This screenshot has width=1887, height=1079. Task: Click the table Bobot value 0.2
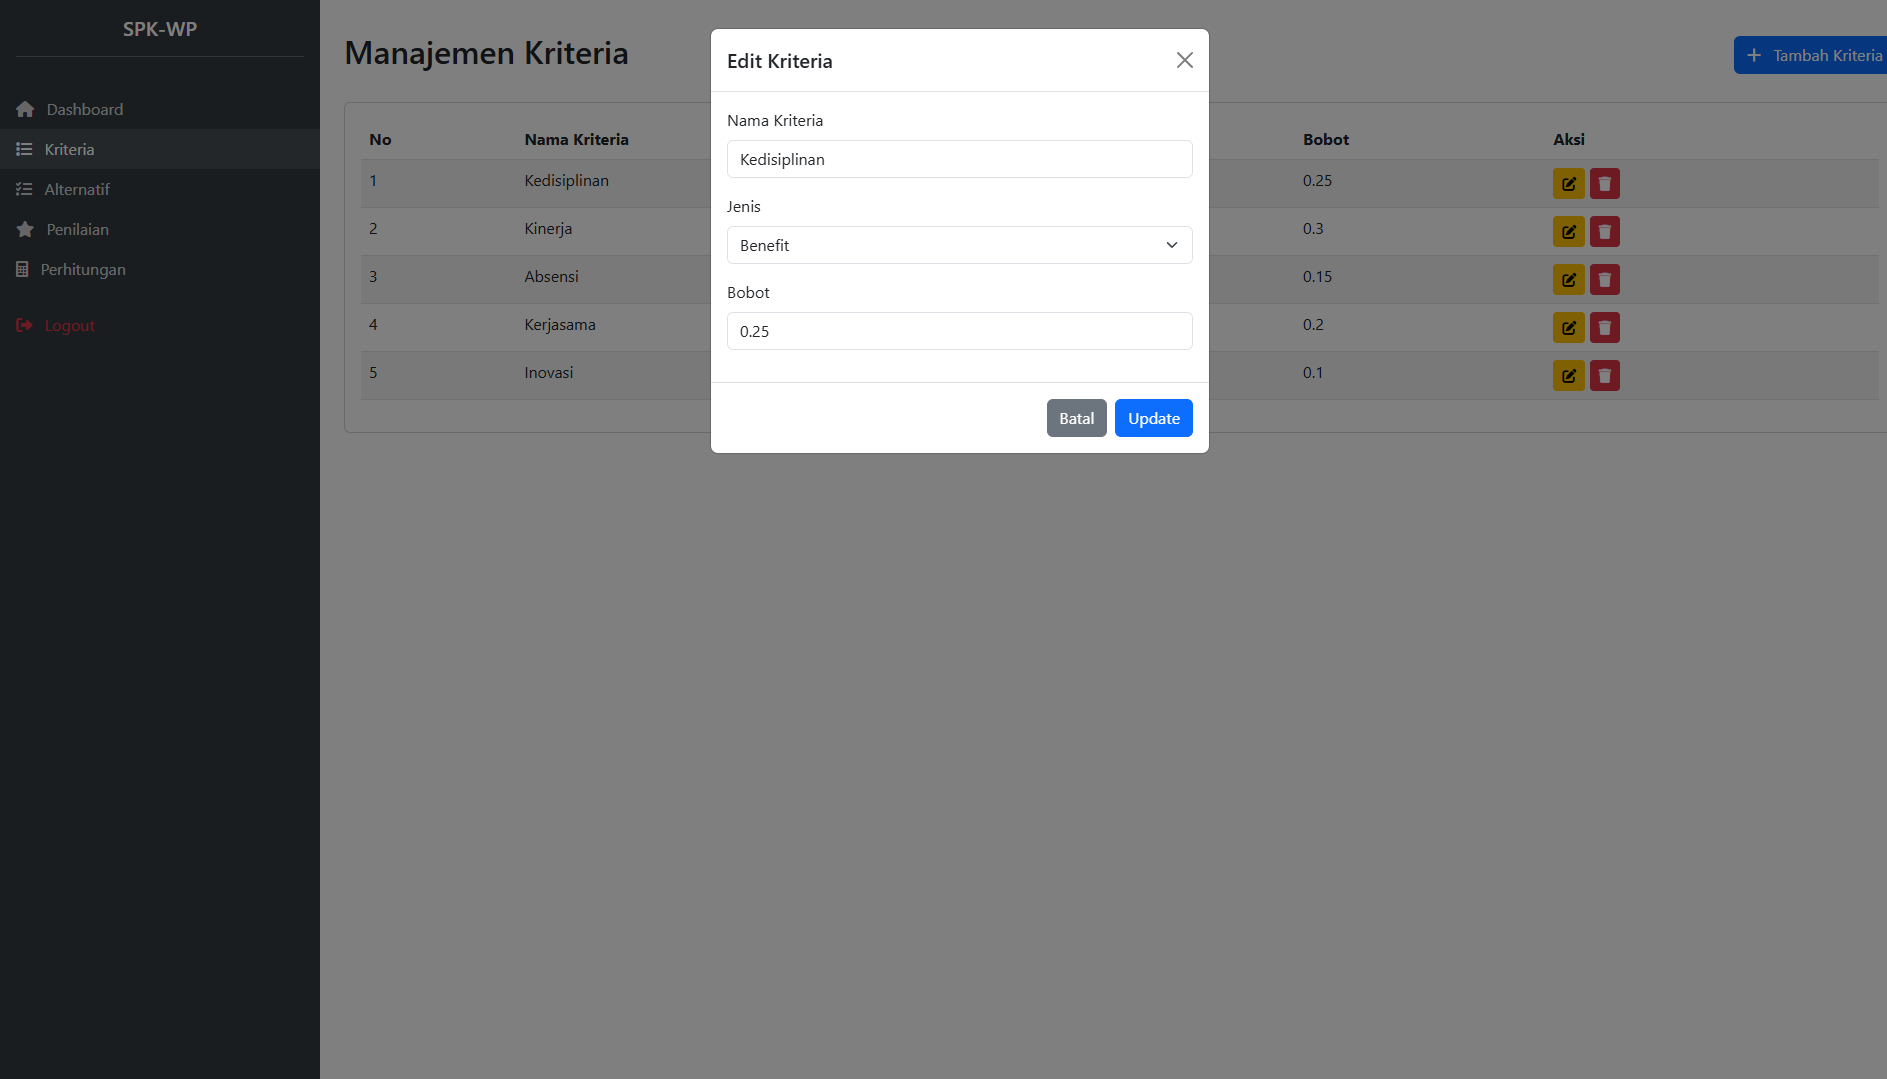pyautogui.click(x=1312, y=324)
